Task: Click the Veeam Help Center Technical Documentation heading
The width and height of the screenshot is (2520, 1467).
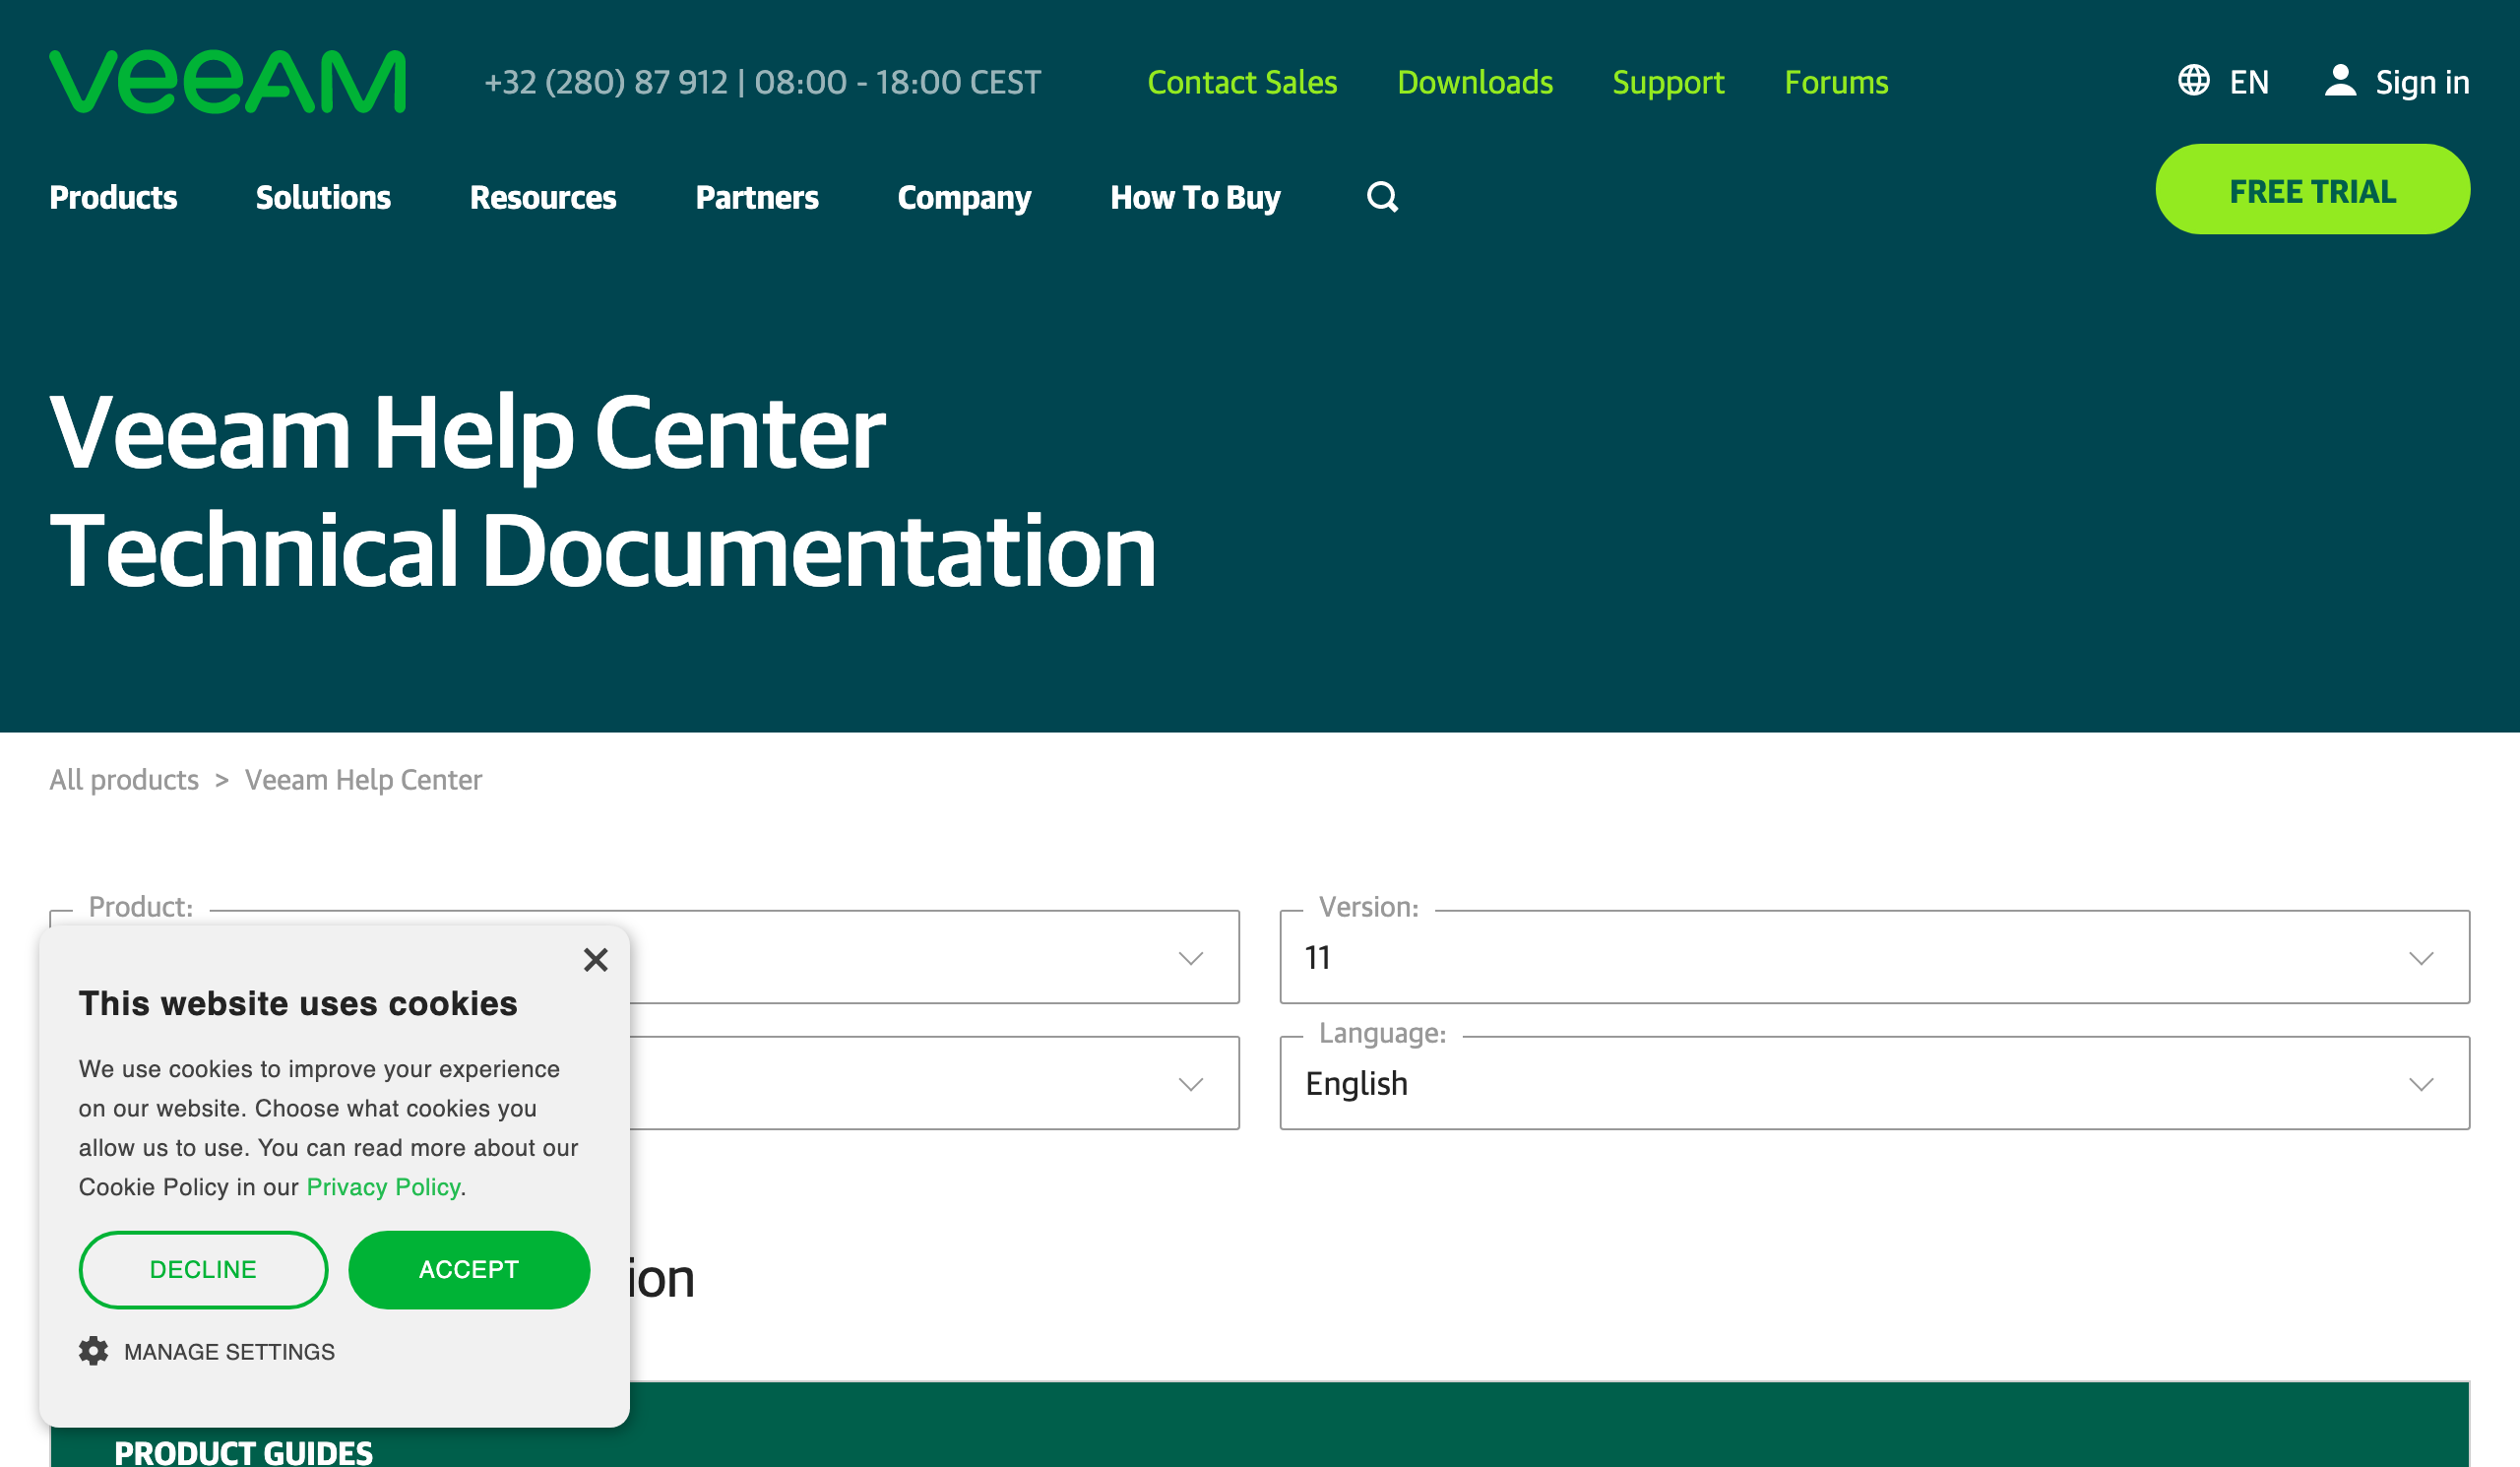Action: (x=603, y=490)
